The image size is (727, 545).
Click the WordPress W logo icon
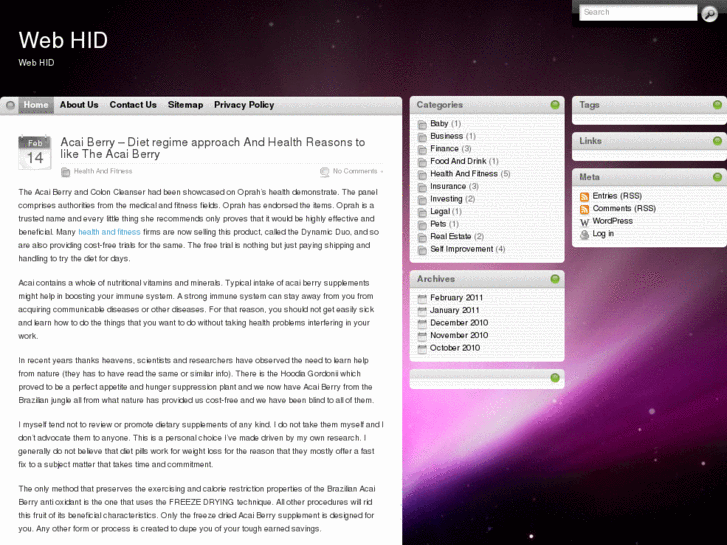584,222
